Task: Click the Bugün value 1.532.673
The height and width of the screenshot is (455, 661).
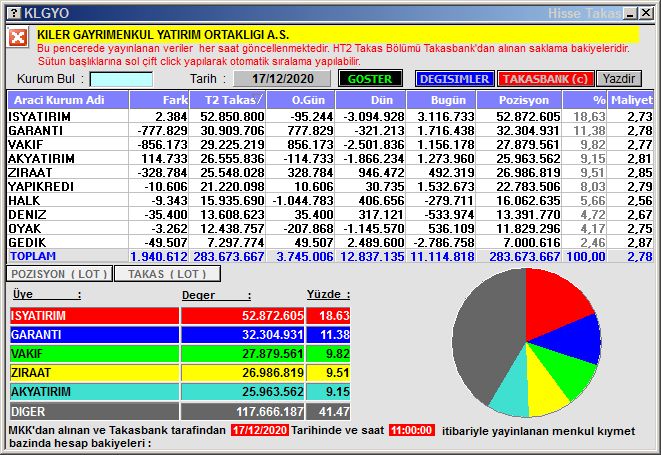Action: [x=446, y=186]
